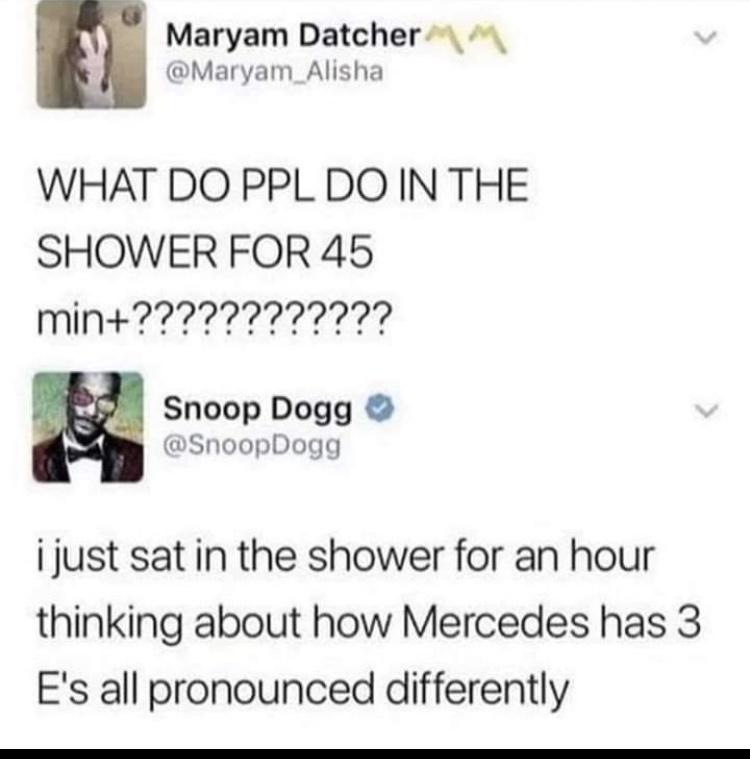Visit the @SnoopDogg handle link
The image size is (750, 759).
click(x=252, y=445)
